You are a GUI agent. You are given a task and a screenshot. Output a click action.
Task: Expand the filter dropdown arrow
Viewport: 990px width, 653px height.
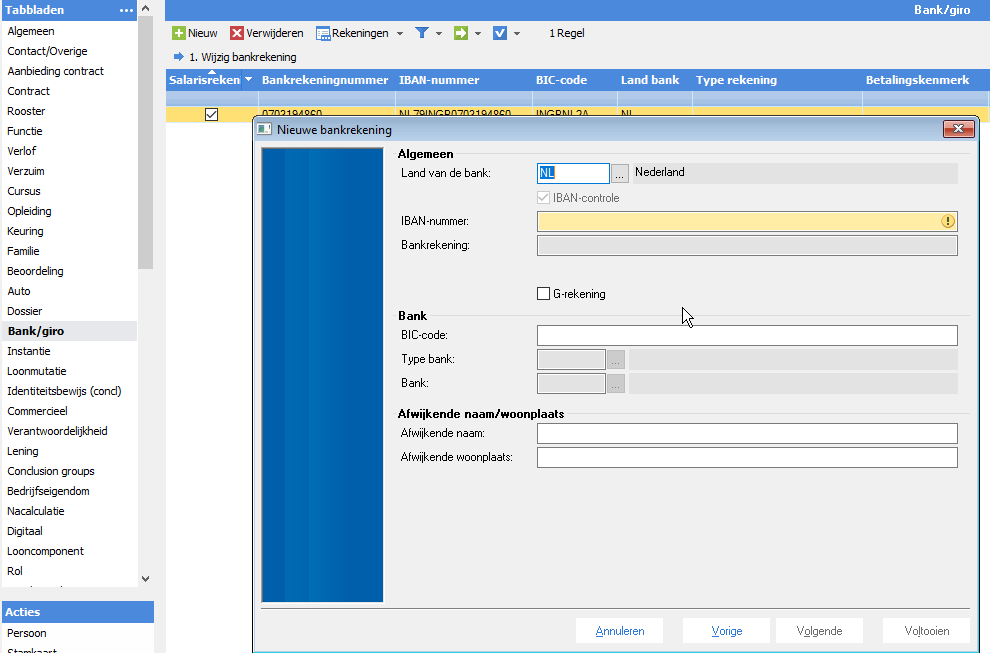[x=439, y=33]
